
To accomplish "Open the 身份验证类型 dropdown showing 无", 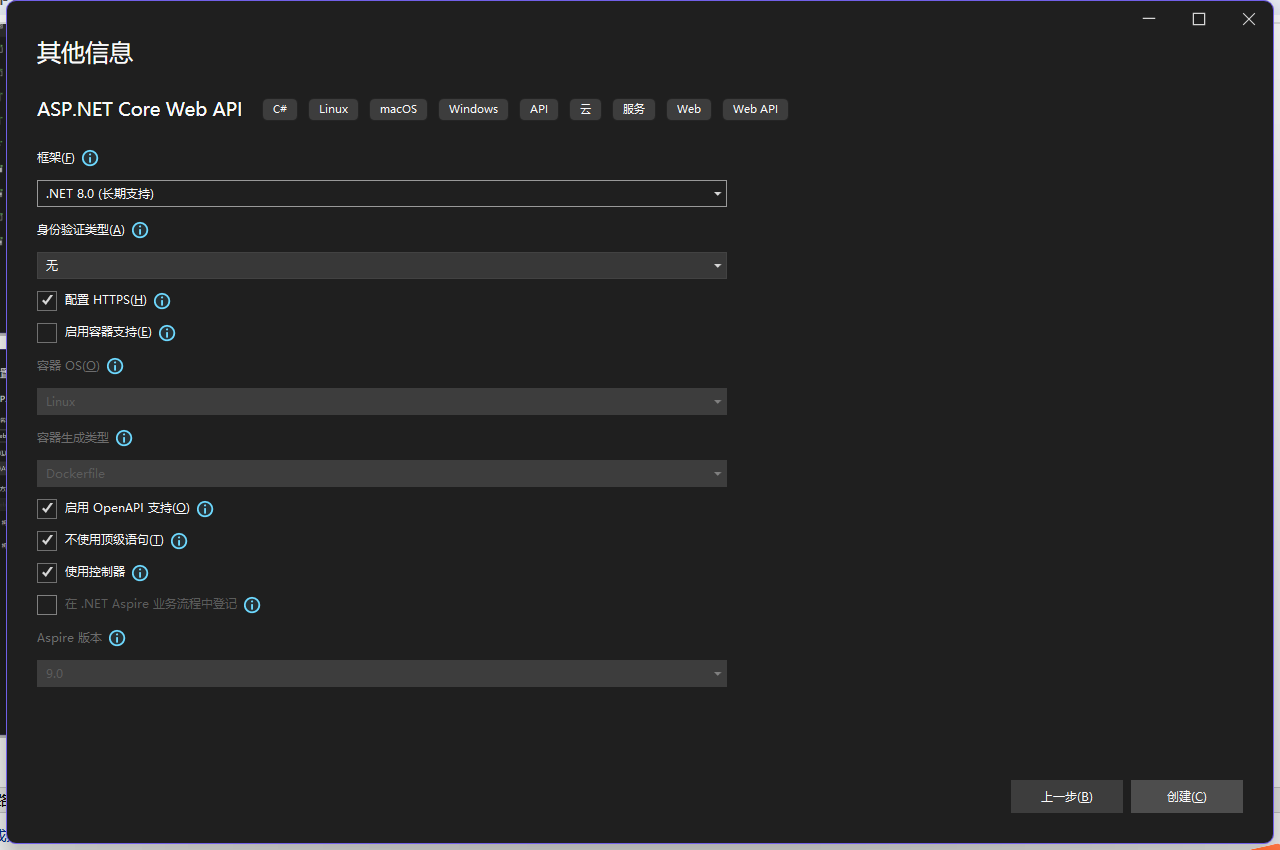I will (382, 265).
